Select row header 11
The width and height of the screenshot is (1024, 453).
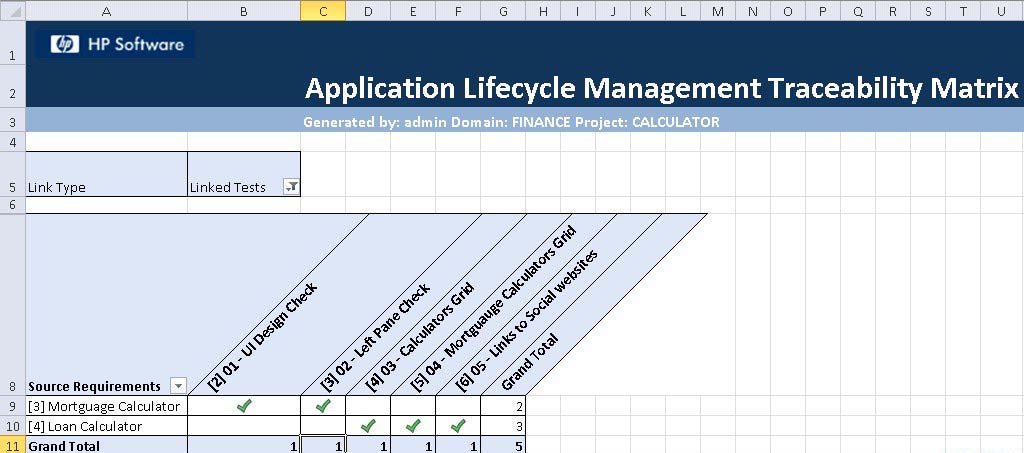(12, 446)
